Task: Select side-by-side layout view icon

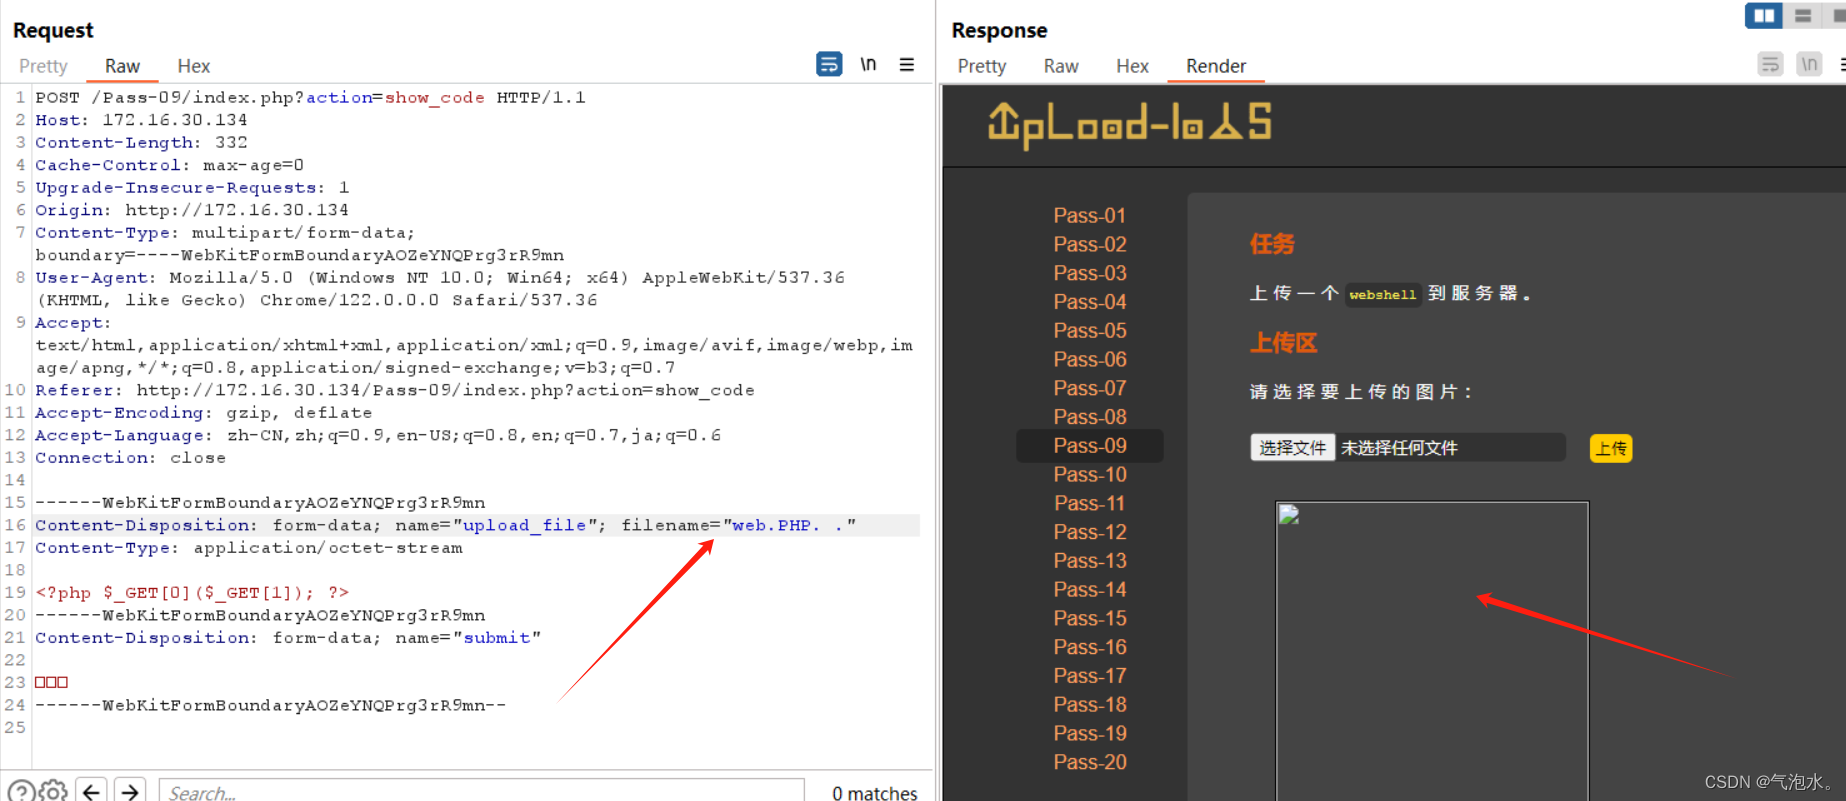Action: 1764,16
